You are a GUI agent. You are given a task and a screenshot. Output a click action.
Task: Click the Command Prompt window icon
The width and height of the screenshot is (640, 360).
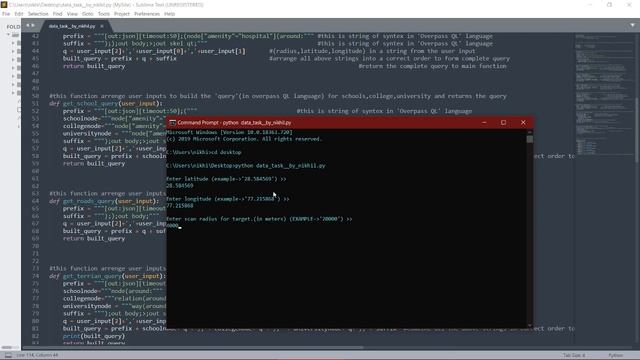click(172, 122)
